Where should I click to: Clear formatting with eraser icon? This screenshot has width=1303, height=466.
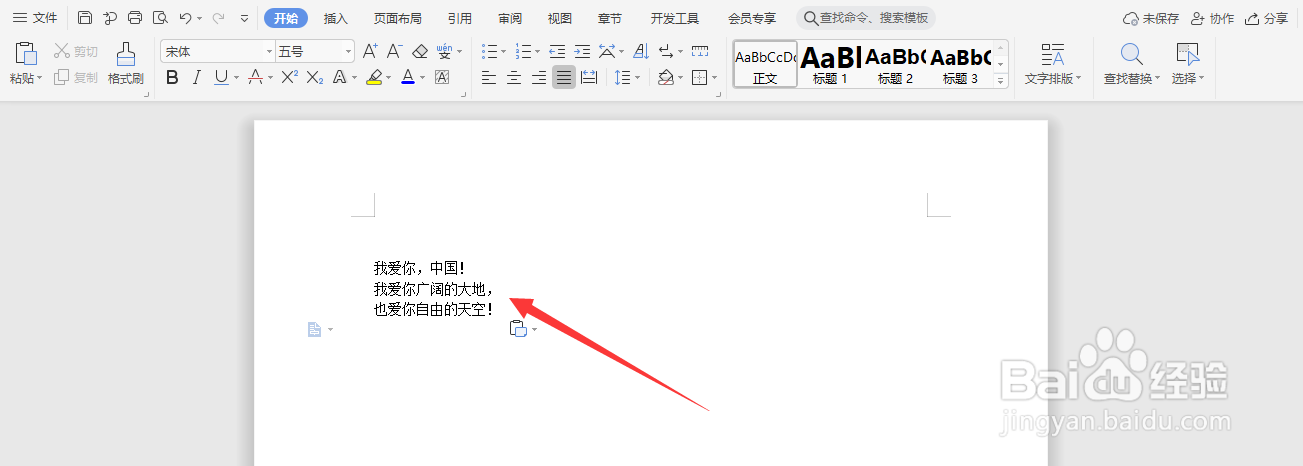[x=420, y=51]
